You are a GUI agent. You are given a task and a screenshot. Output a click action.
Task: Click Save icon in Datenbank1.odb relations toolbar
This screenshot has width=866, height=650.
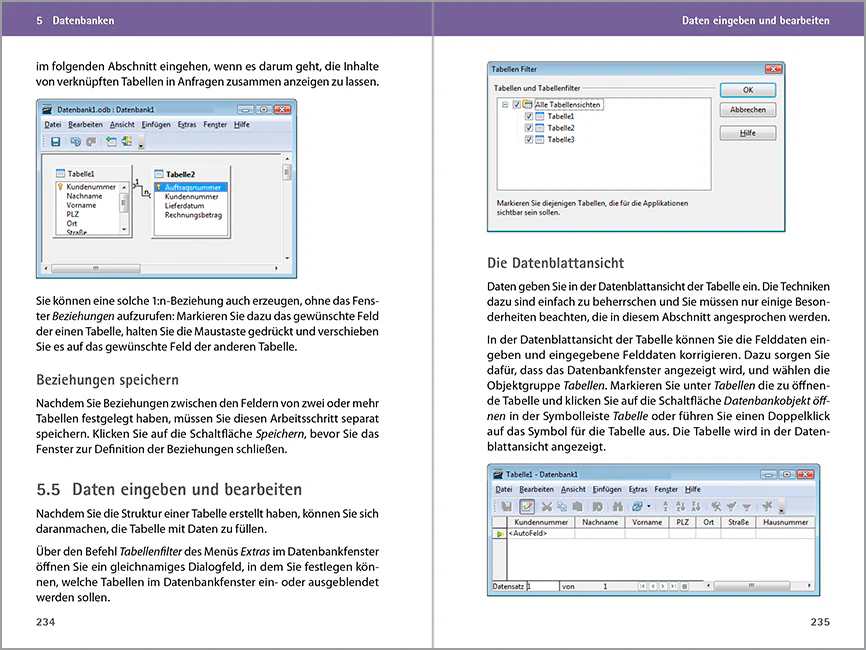click(x=56, y=142)
